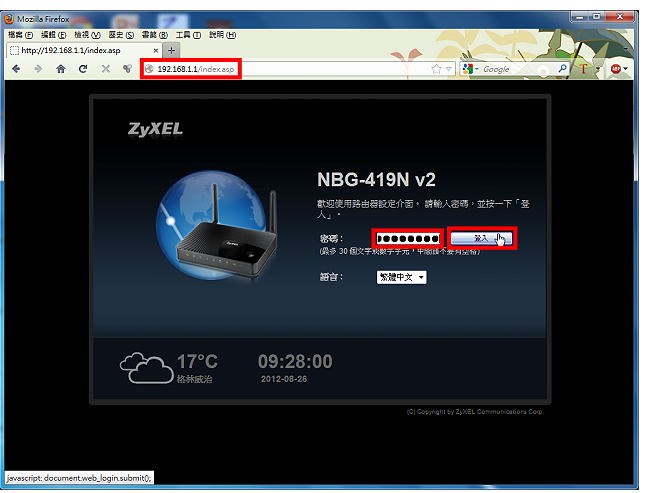Click the page icon in the address bar

tap(149, 69)
